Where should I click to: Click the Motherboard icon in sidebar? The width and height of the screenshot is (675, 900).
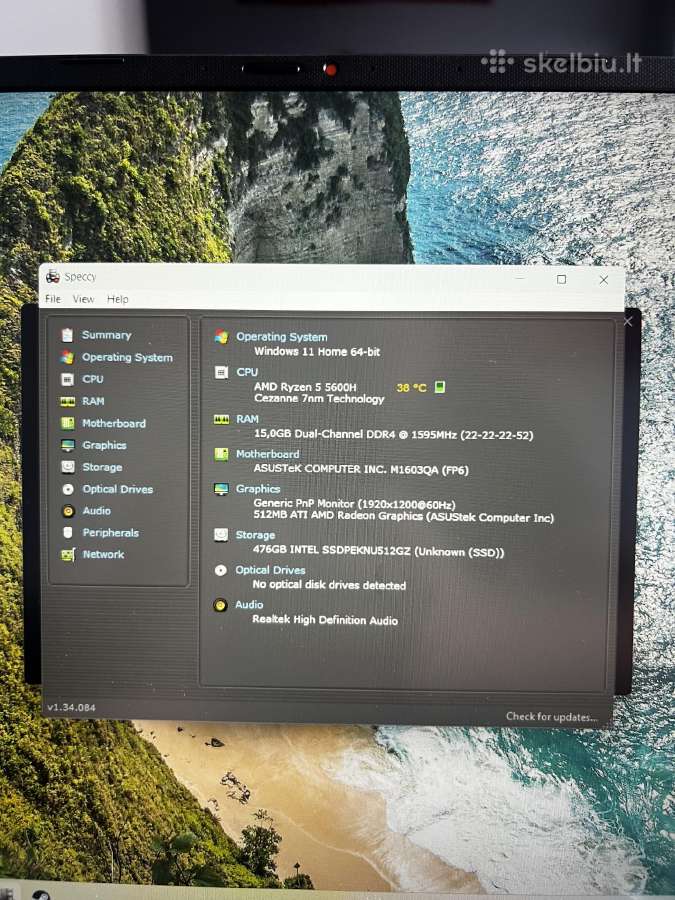coord(68,423)
